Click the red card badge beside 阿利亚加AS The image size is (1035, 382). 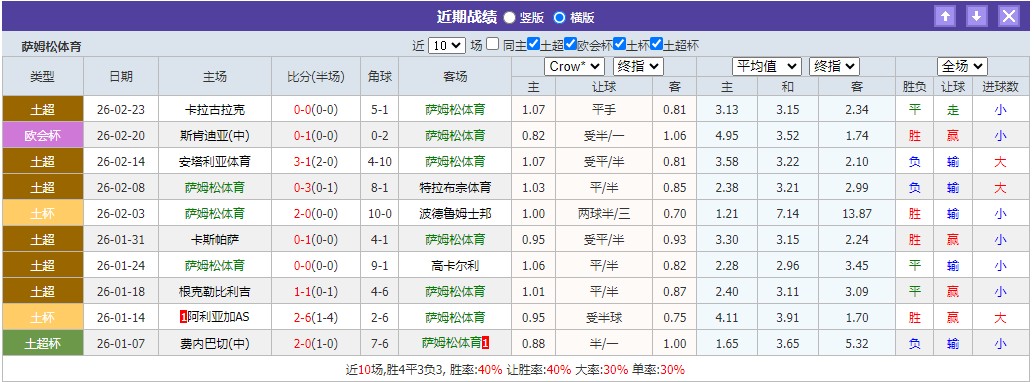pyautogui.click(x=184, y=317)
